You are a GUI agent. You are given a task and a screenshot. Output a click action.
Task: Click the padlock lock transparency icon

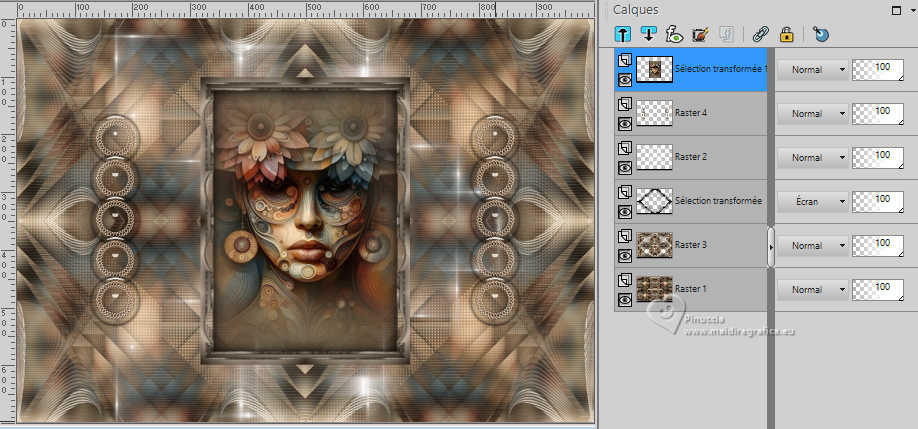click(x=786, y=34)
